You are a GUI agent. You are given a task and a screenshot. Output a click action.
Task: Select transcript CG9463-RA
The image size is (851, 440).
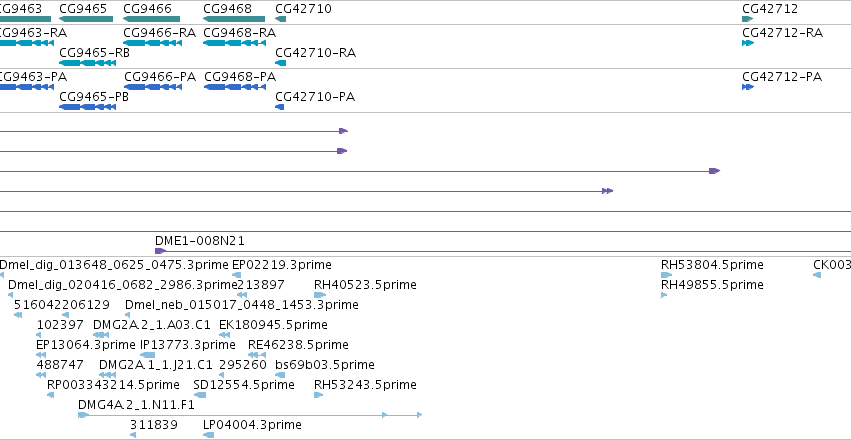[x=33, y=33]
